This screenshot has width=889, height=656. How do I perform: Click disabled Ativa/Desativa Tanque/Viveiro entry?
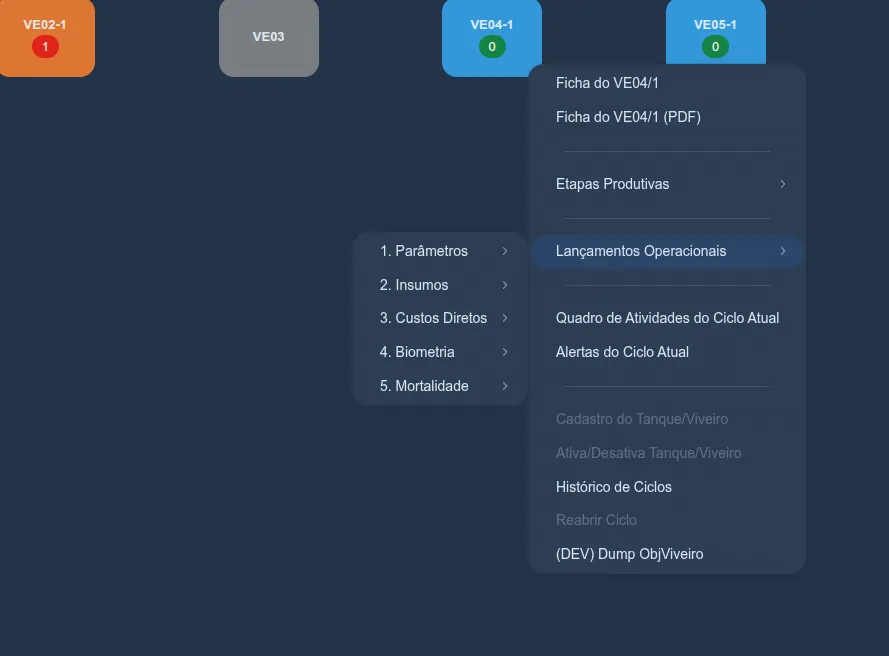tap(667, 453)
